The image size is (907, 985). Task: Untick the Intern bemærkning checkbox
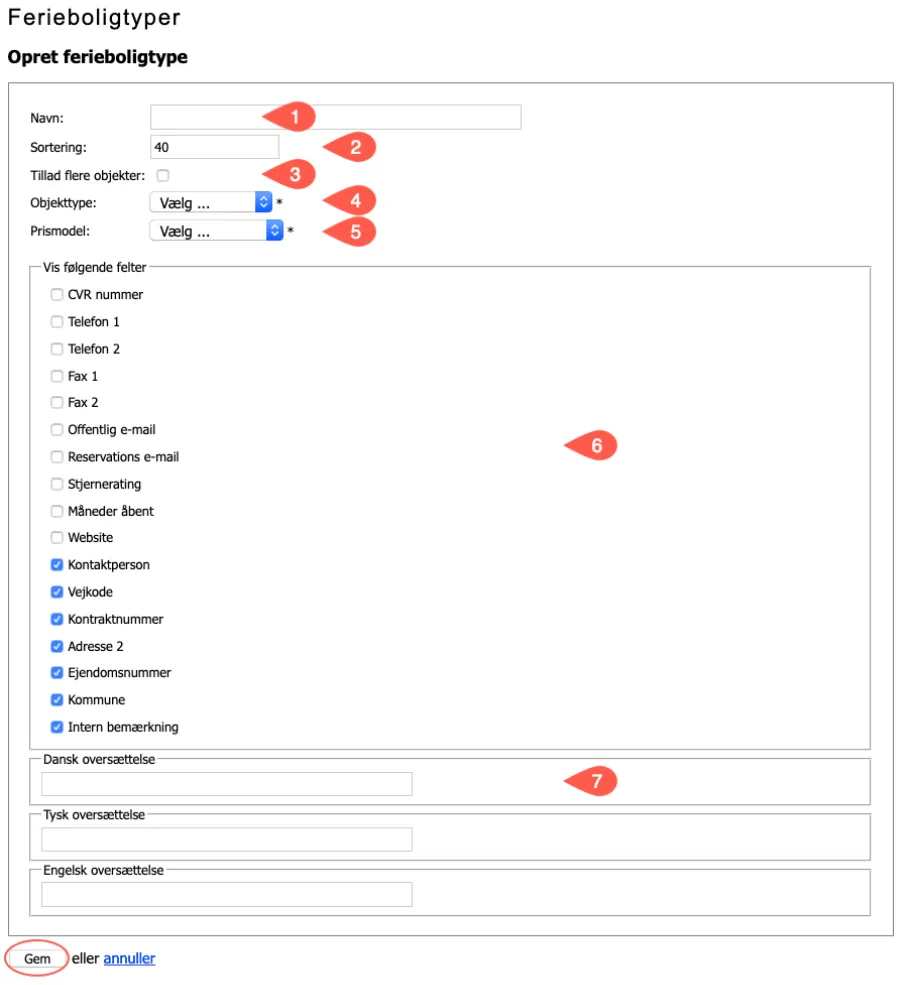pos(57,727)
